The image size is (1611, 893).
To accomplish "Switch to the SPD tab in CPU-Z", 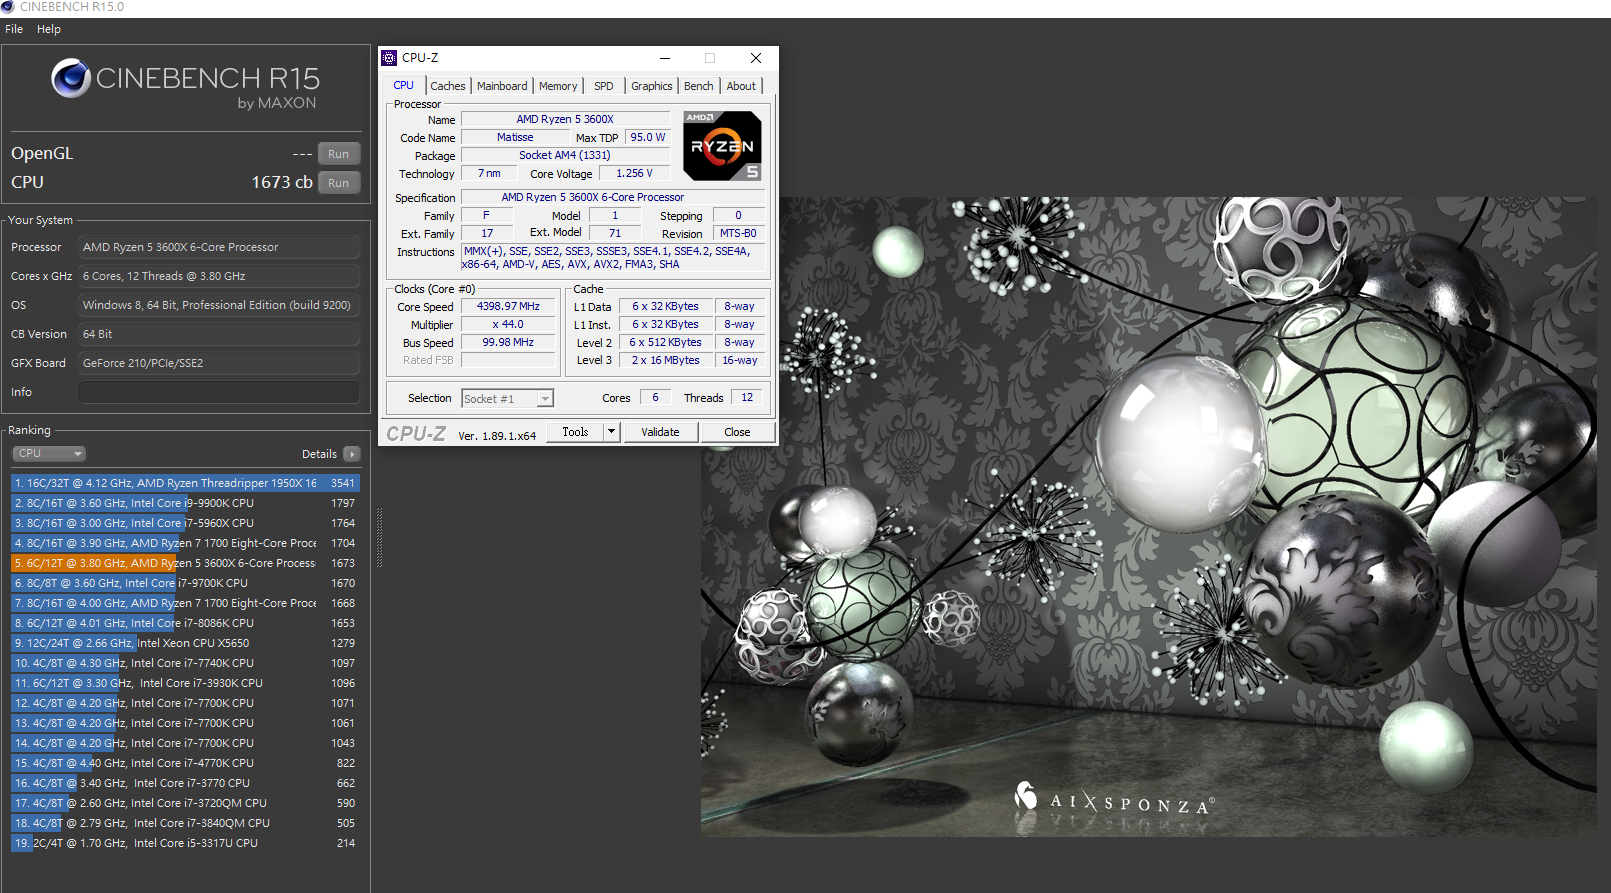I will (604, 86).
